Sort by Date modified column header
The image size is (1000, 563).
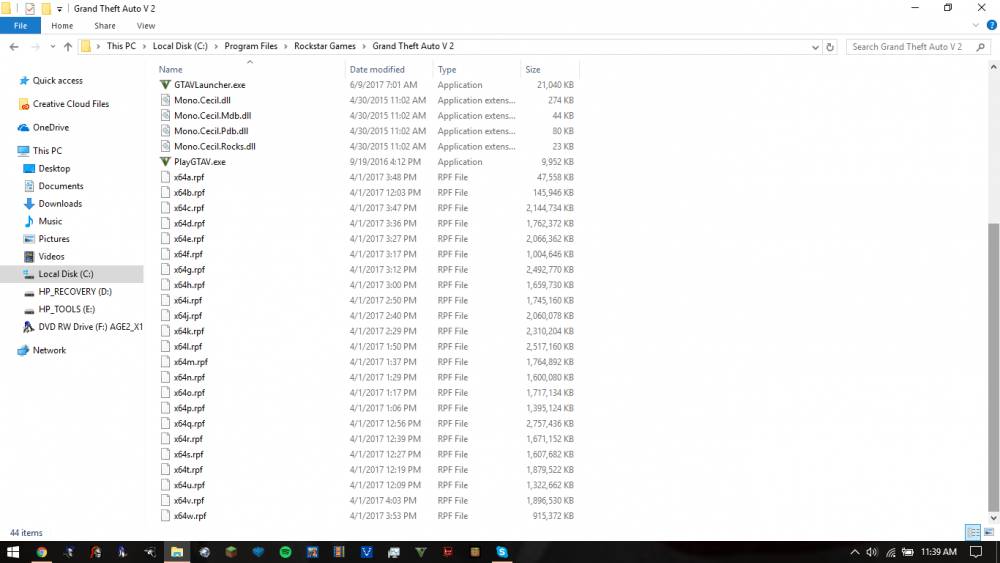(377, 69)
